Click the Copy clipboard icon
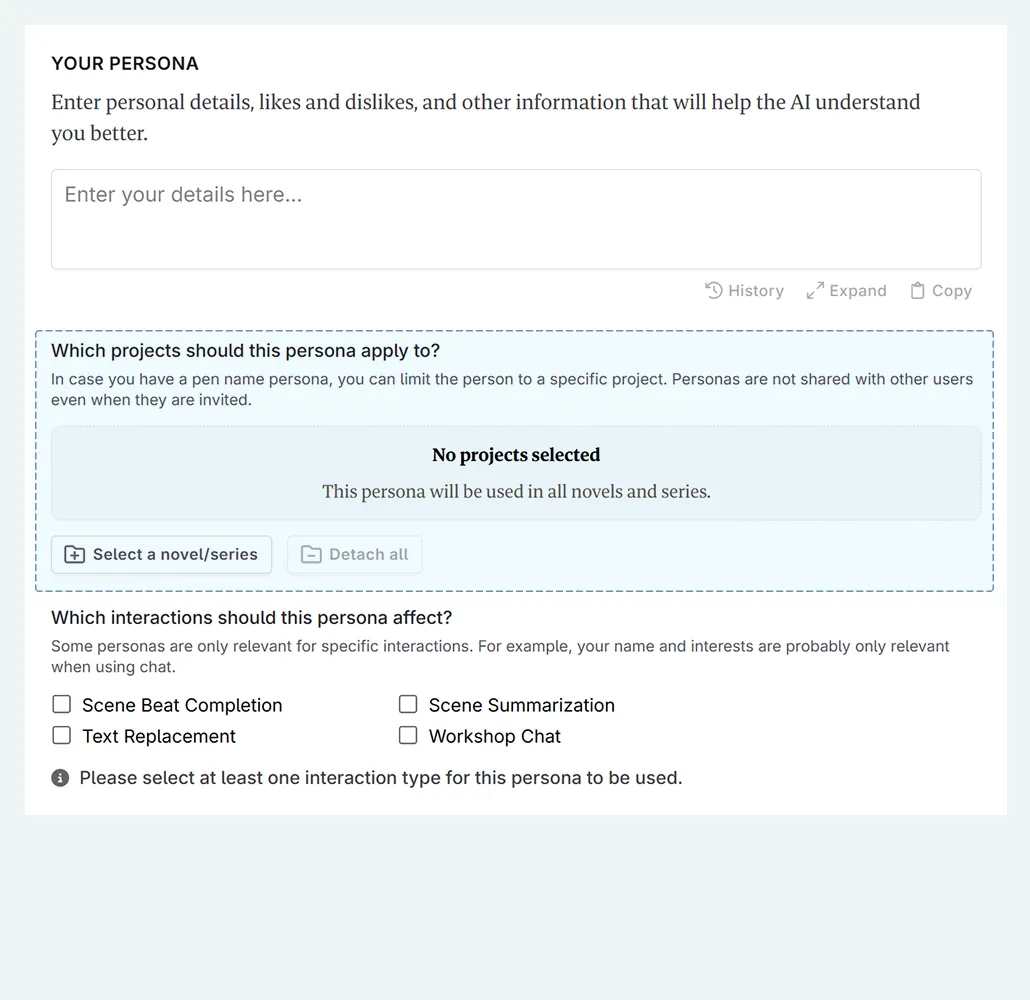 (917, 291)
